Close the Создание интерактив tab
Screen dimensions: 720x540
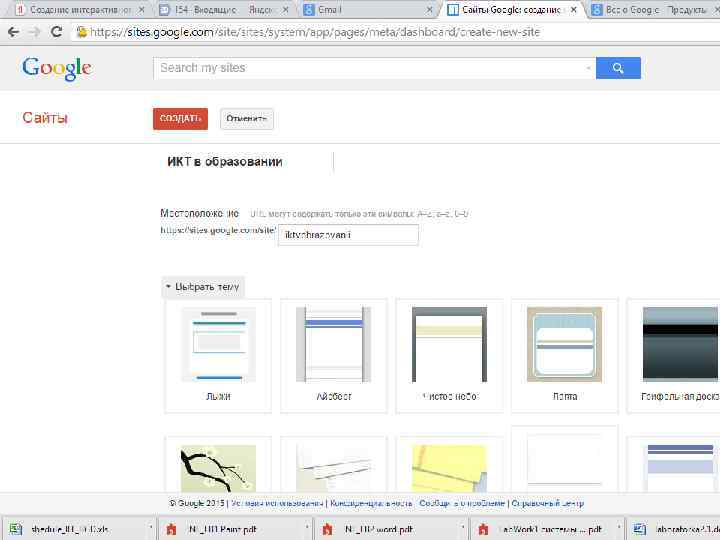[142, 9]
